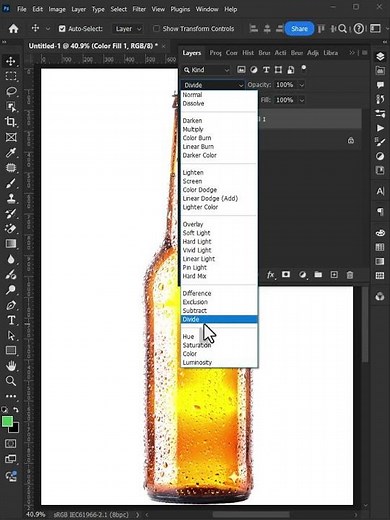Select the Brush tool
This screenshot has height=520, width=390.
tap(11, 183)
